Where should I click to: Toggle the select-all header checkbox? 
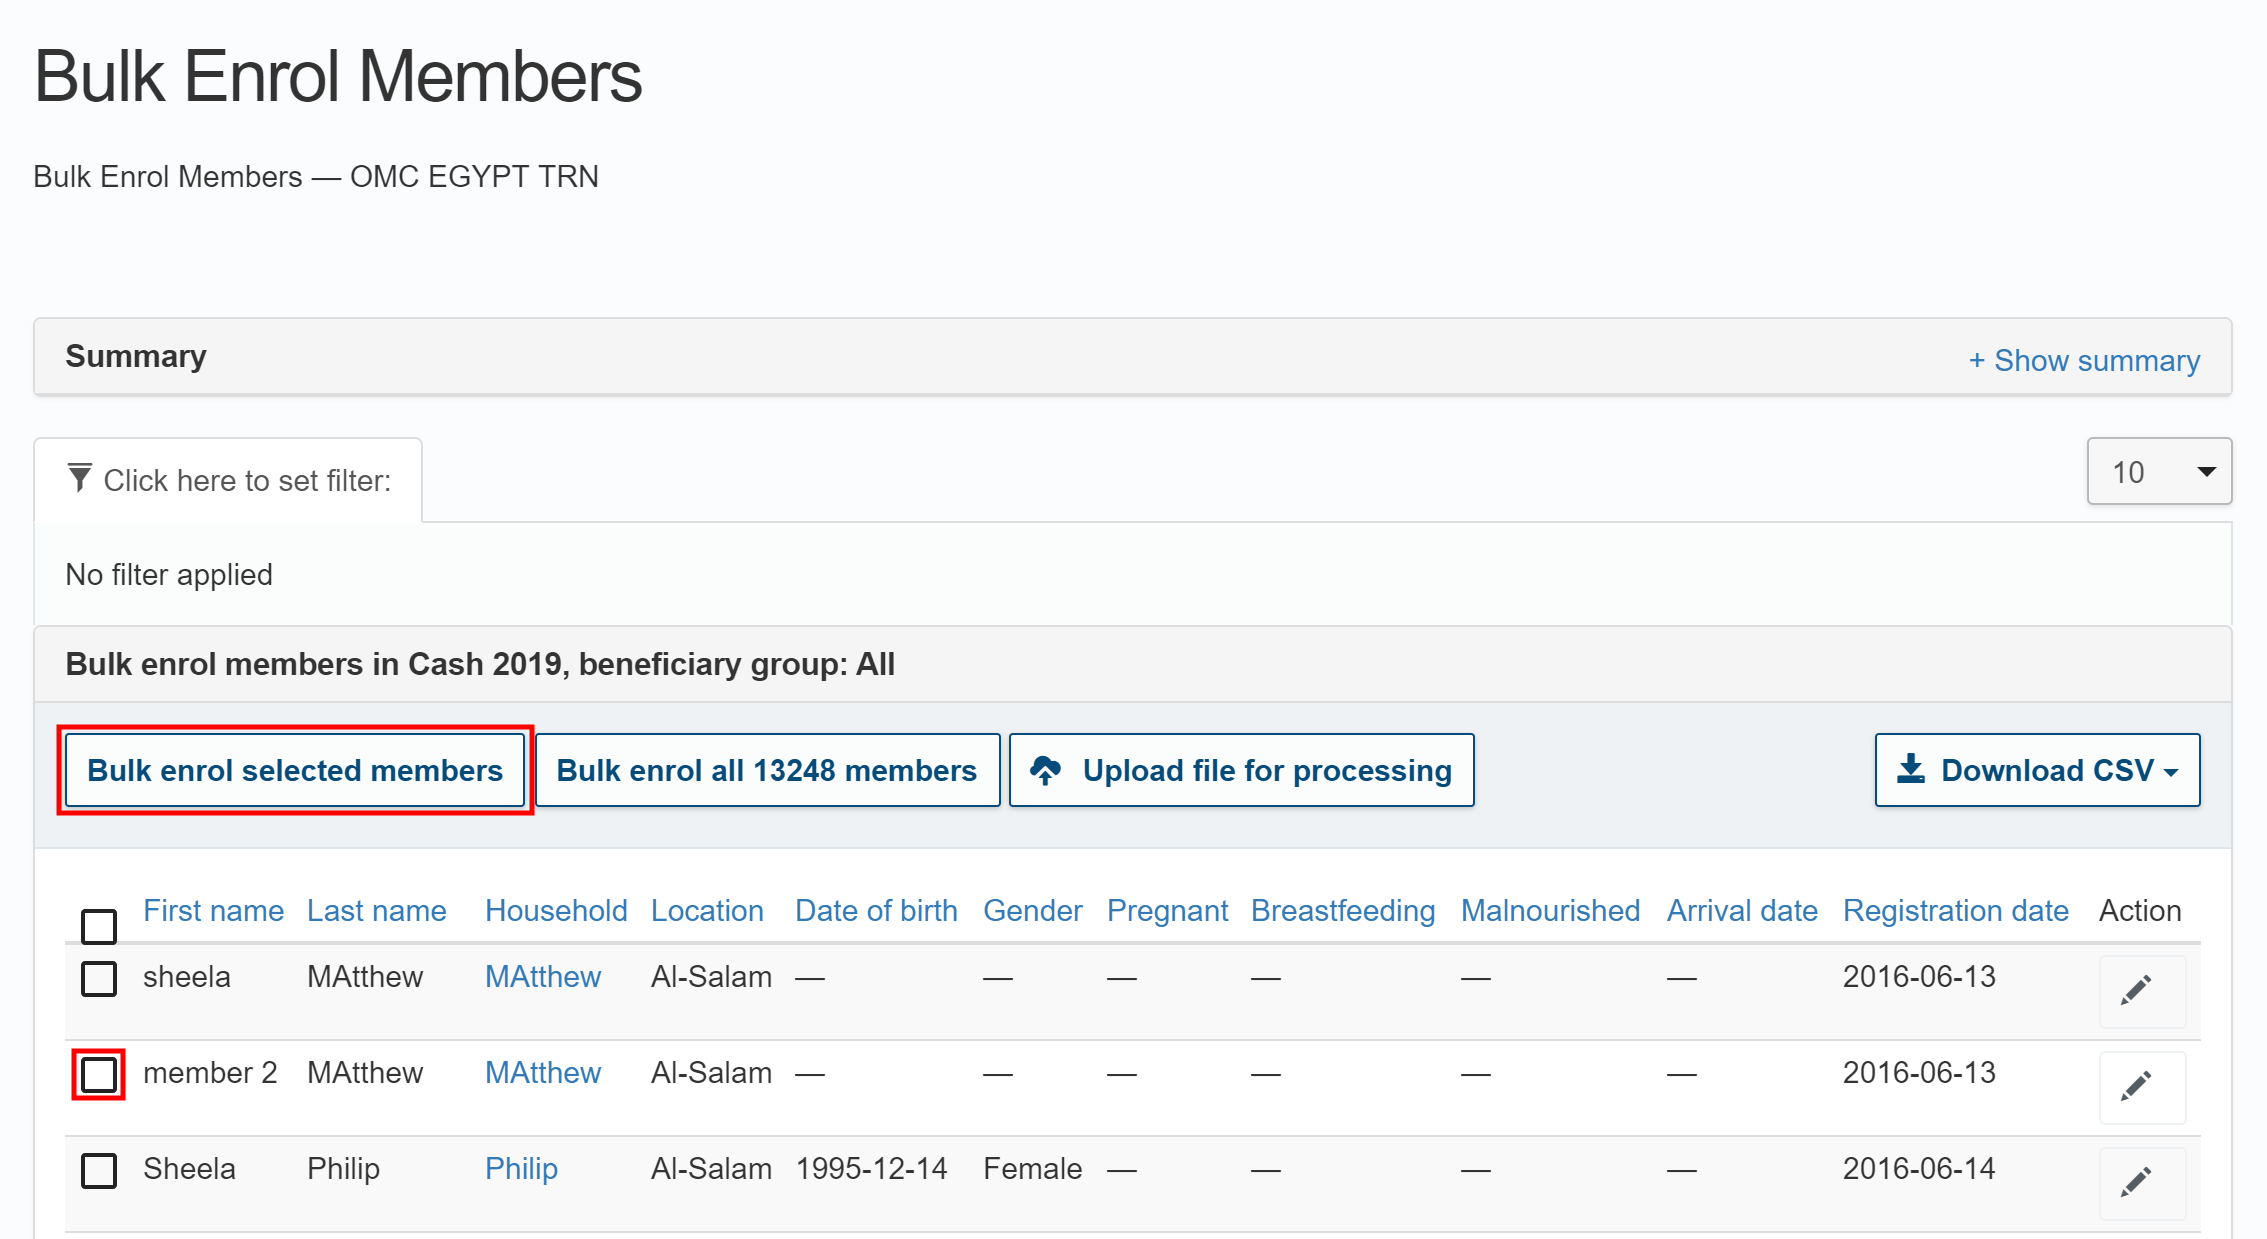click(99, 926)
